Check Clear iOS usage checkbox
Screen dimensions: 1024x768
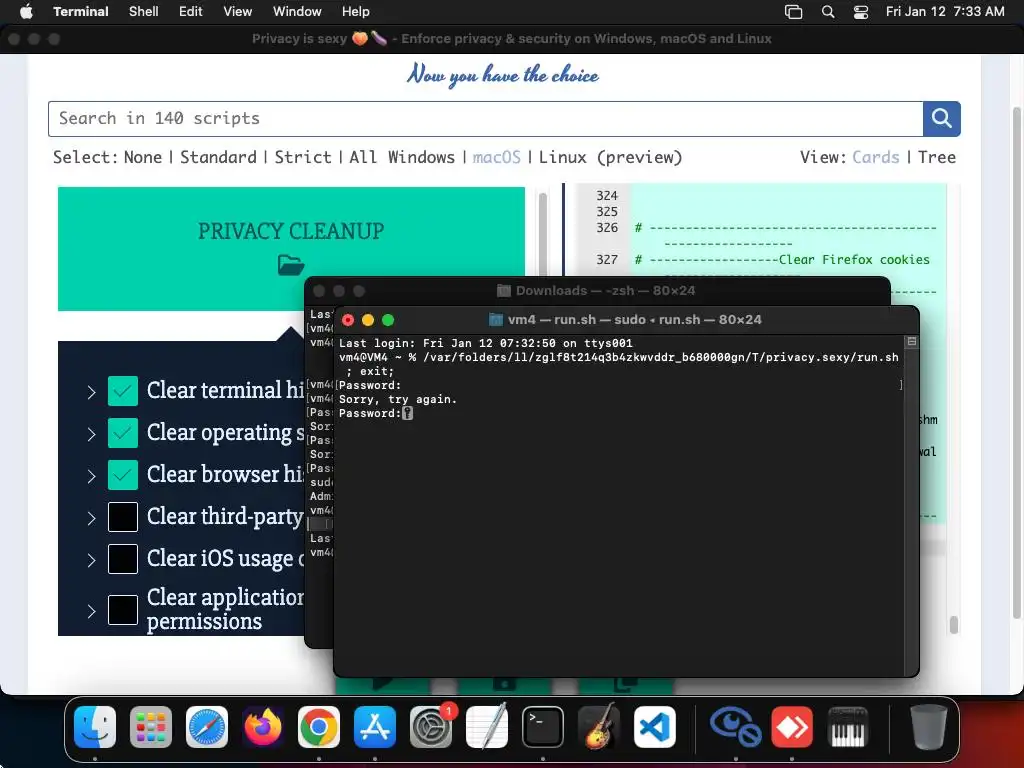123,559
